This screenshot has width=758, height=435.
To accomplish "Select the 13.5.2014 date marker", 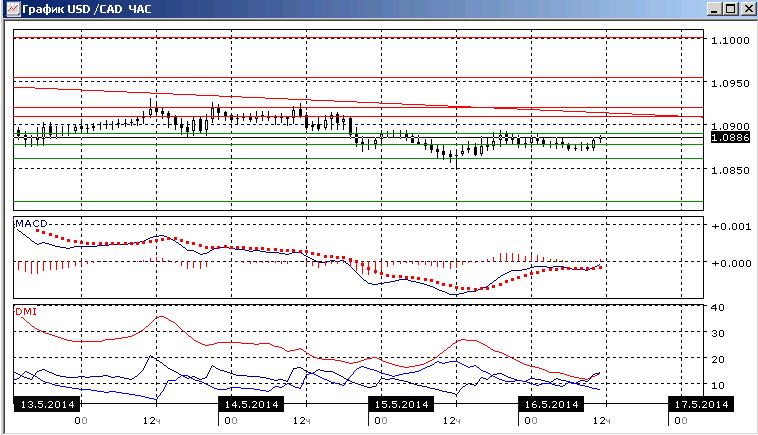I will [47, 404].
